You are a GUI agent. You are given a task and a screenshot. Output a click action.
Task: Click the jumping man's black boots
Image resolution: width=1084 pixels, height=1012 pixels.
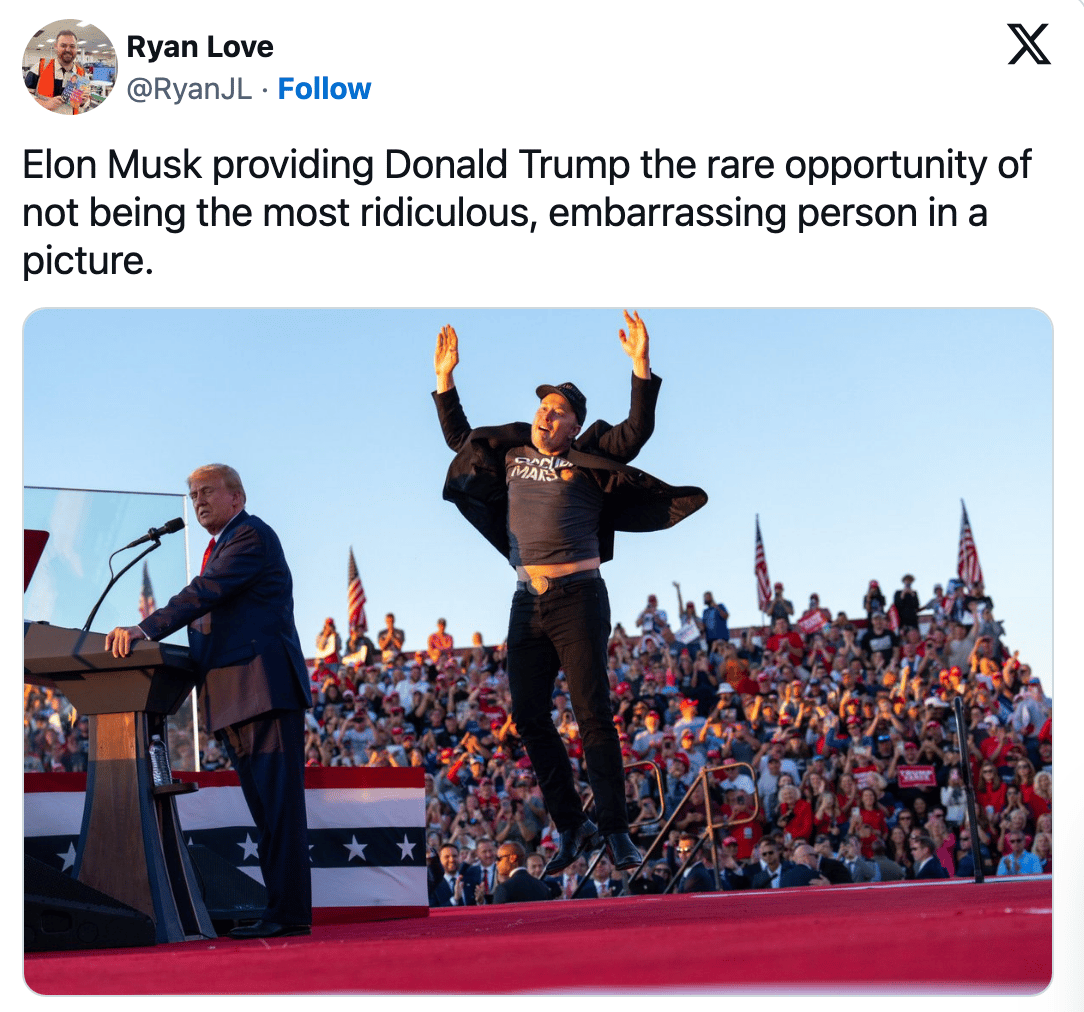(x=597, y=847)
